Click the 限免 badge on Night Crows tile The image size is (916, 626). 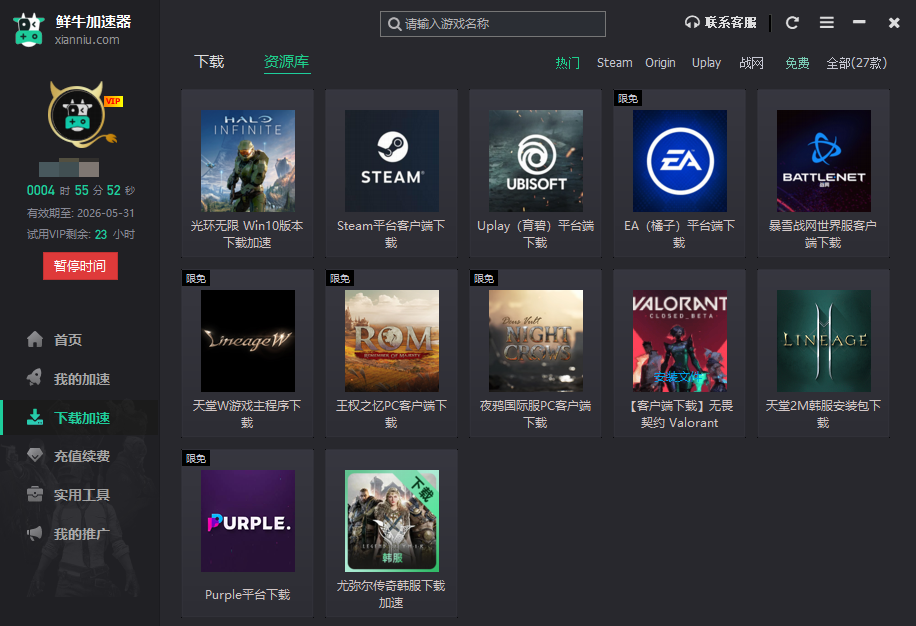tap(484, 279)
